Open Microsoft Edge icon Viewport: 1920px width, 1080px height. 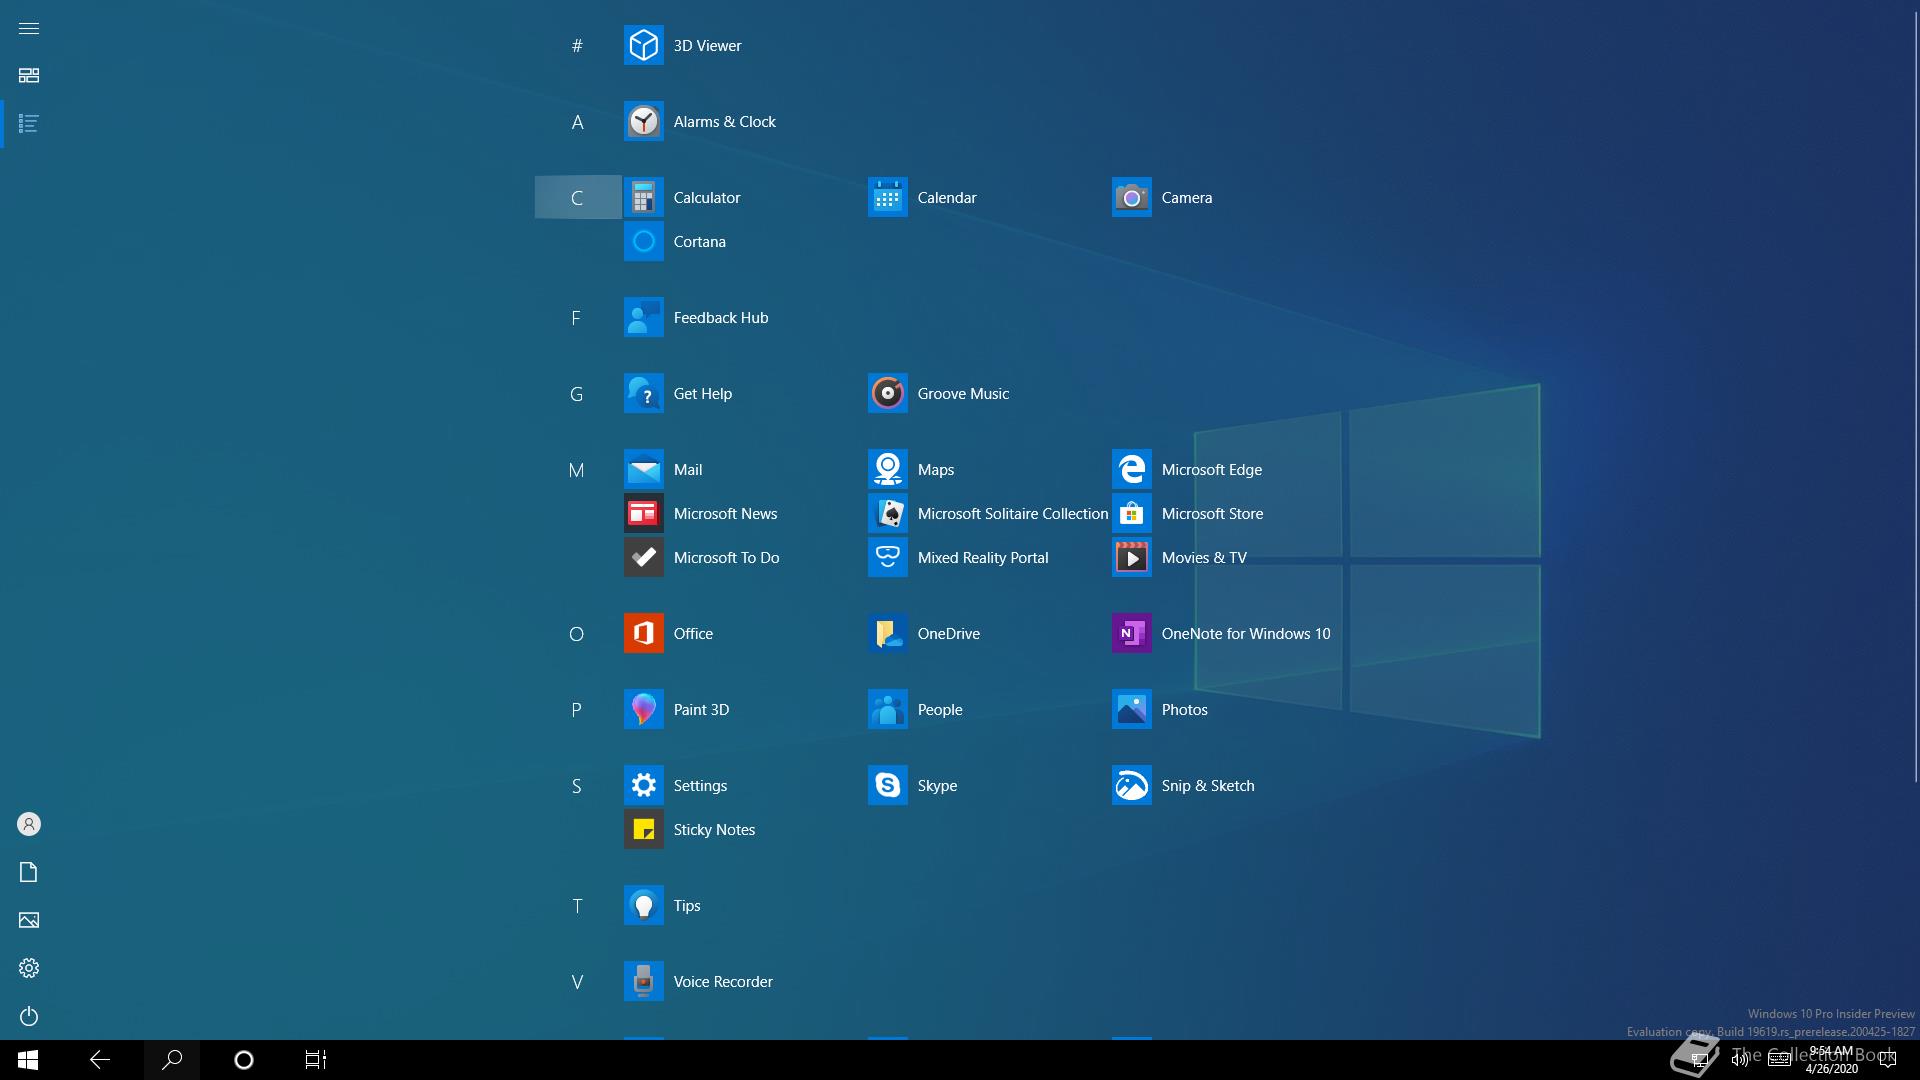coord(1131,469)
